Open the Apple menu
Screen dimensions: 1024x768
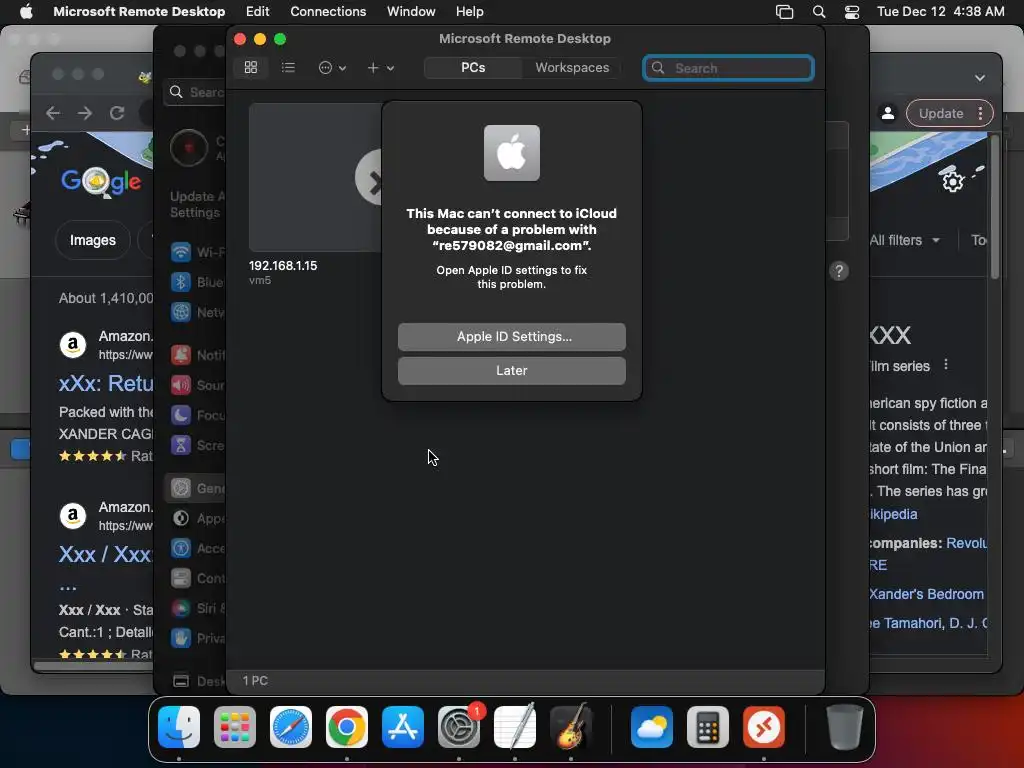coord(26,11)
